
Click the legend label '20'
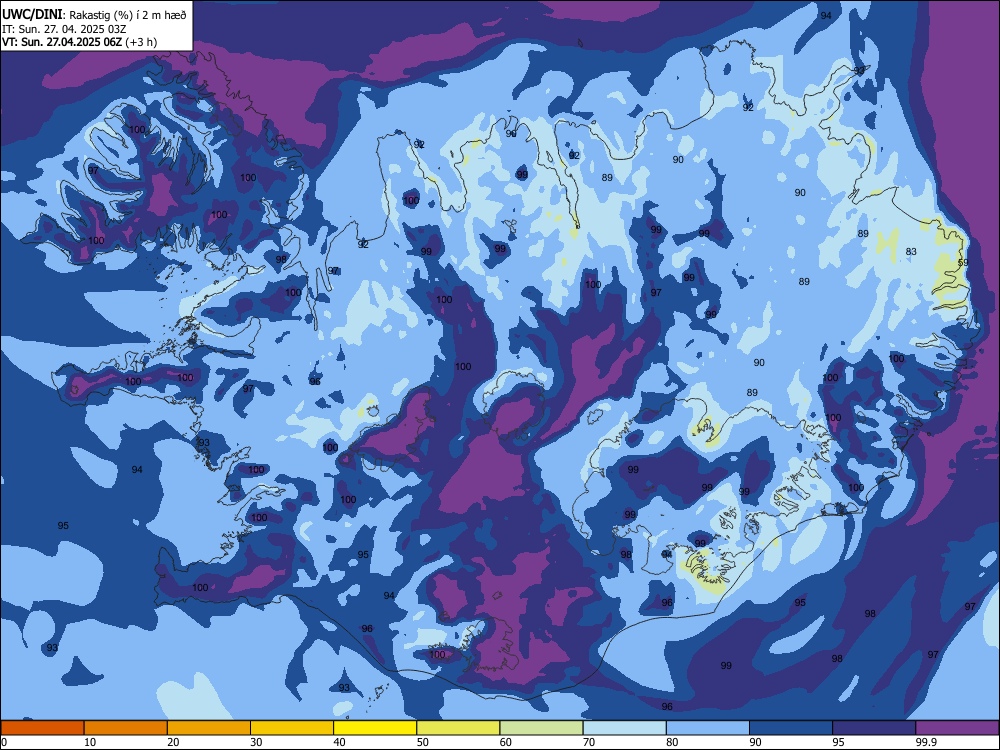pos(173,742)
